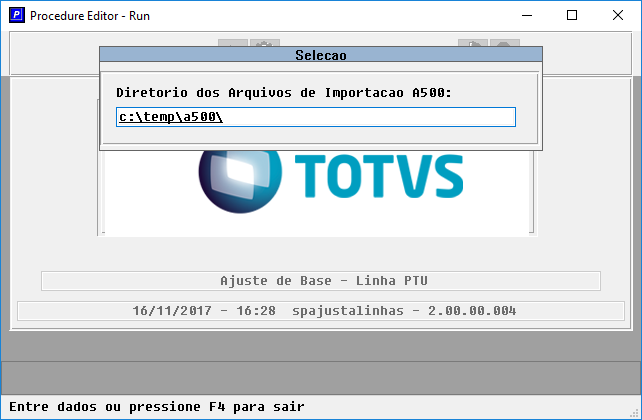Click the Procedure Editor app icon in title bar
Viewport: 642px width, 420px height.
click(x=17, y=16)
